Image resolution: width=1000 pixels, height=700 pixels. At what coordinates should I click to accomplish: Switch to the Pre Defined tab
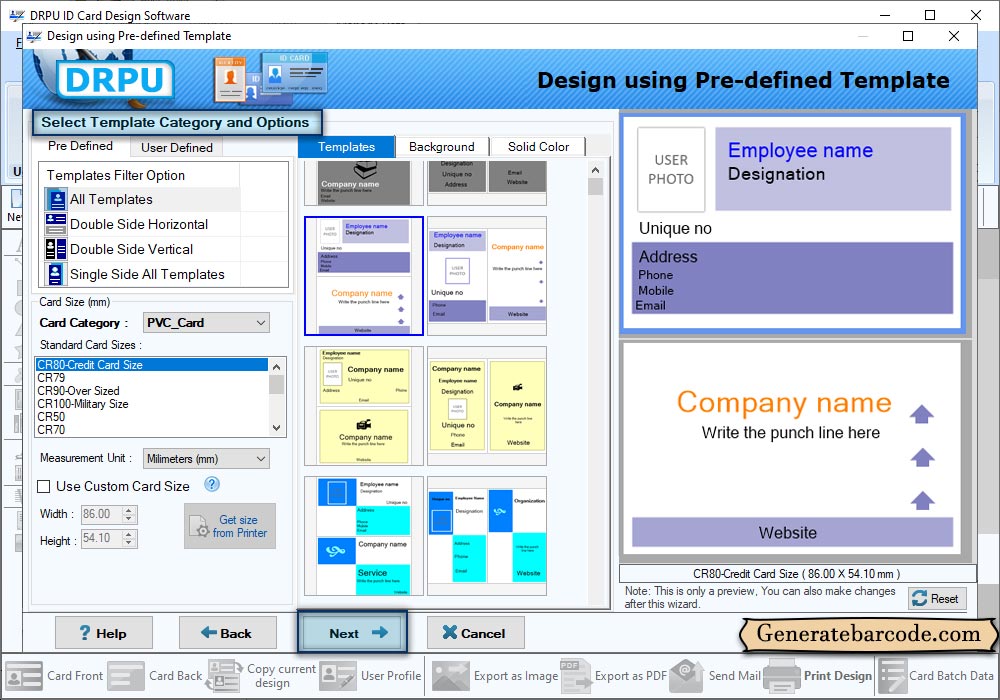pos(80,146)
